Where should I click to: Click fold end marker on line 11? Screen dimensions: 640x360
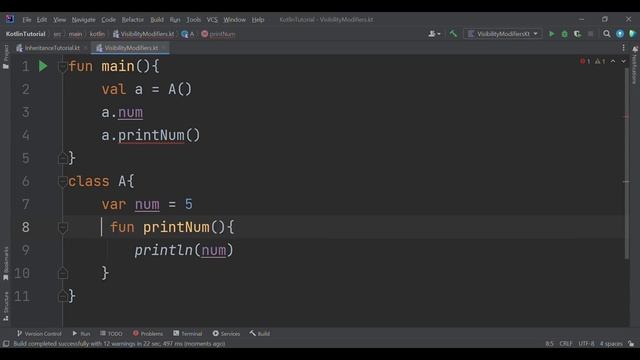point(62,296)
